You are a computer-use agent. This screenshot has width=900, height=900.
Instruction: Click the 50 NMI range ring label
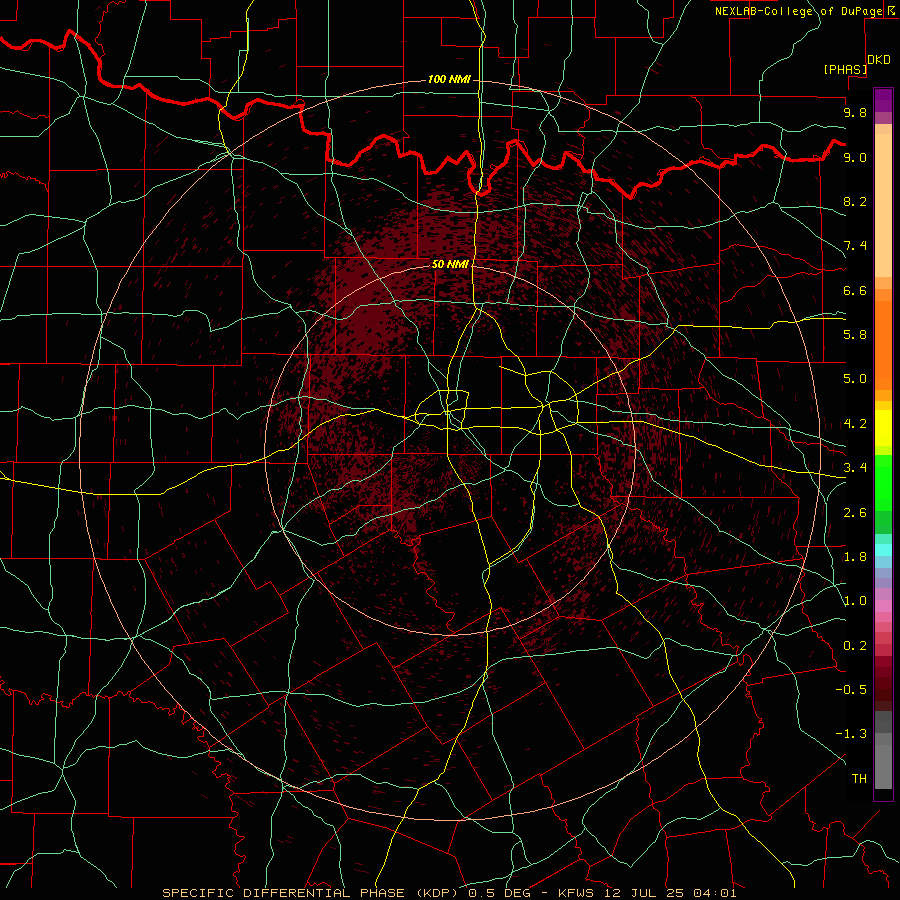(x=450, y=264)
